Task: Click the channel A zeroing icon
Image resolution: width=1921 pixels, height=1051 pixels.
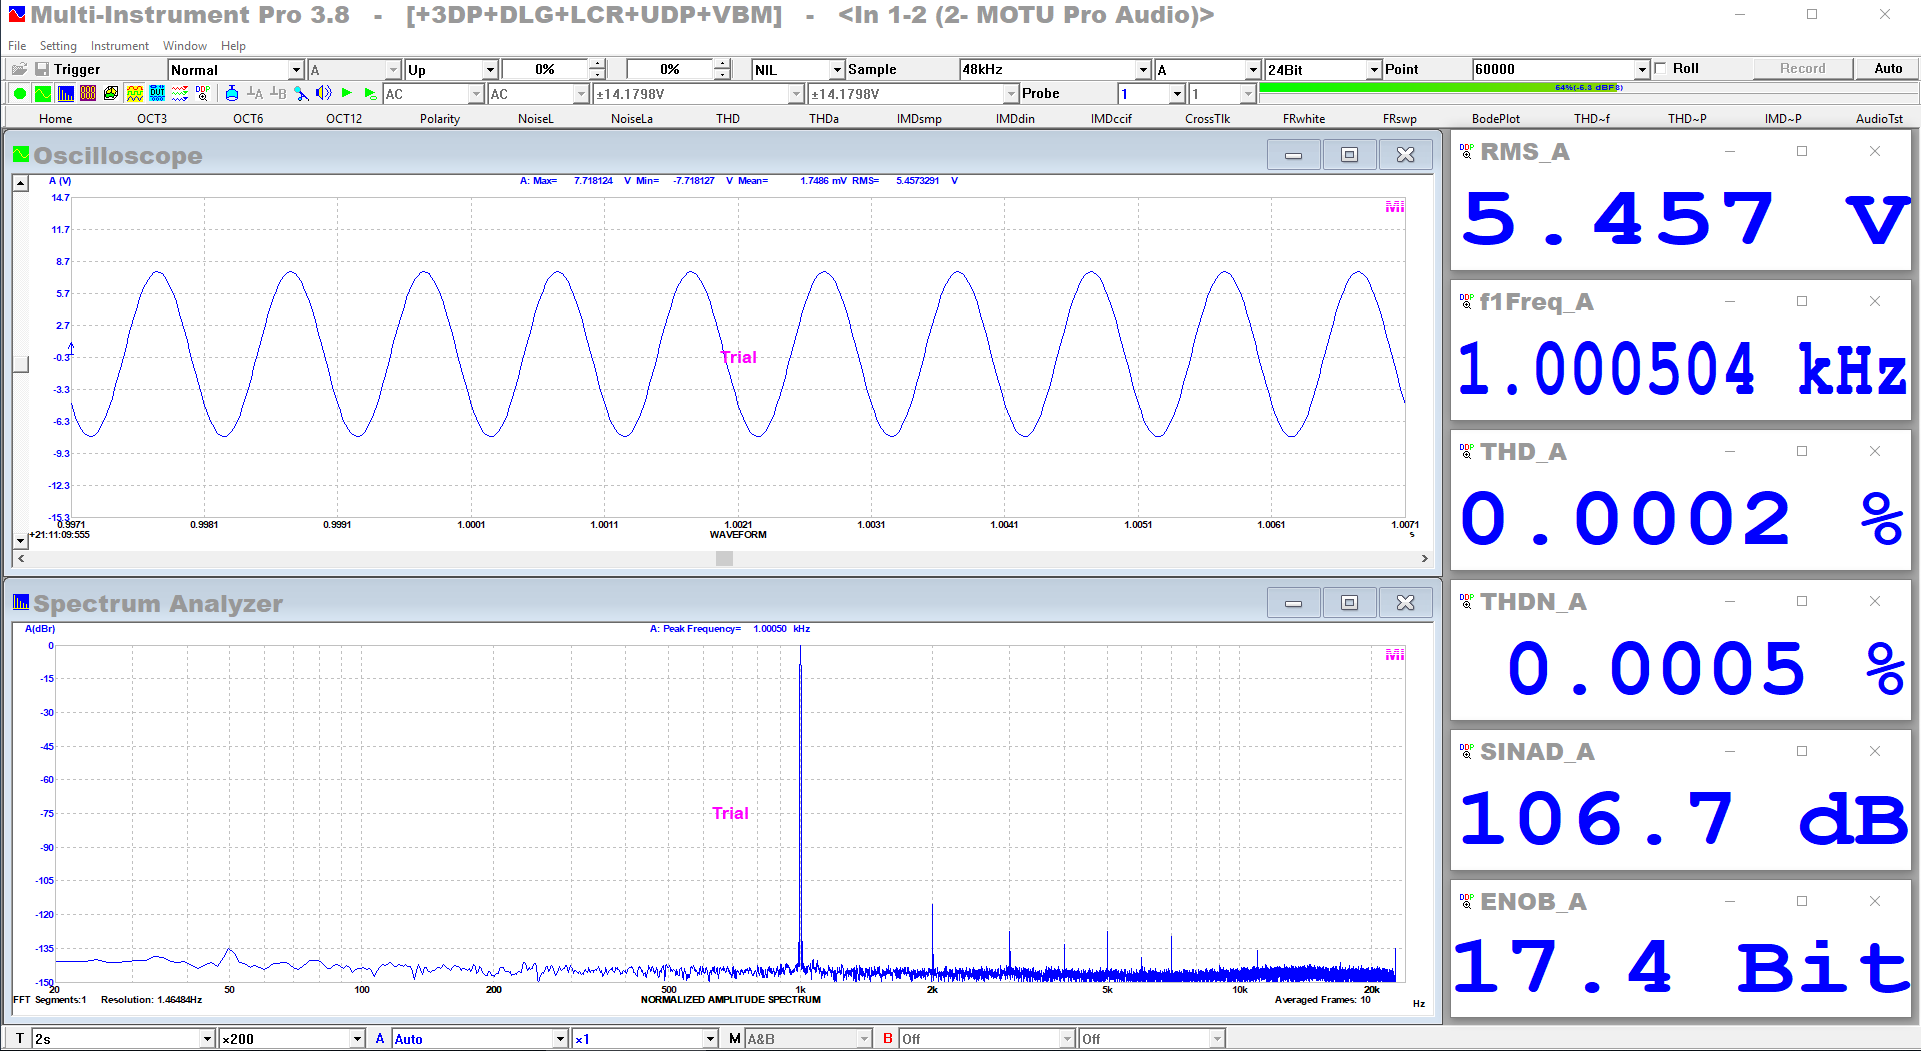Action: pyautogui.click(x=255, y=94)
